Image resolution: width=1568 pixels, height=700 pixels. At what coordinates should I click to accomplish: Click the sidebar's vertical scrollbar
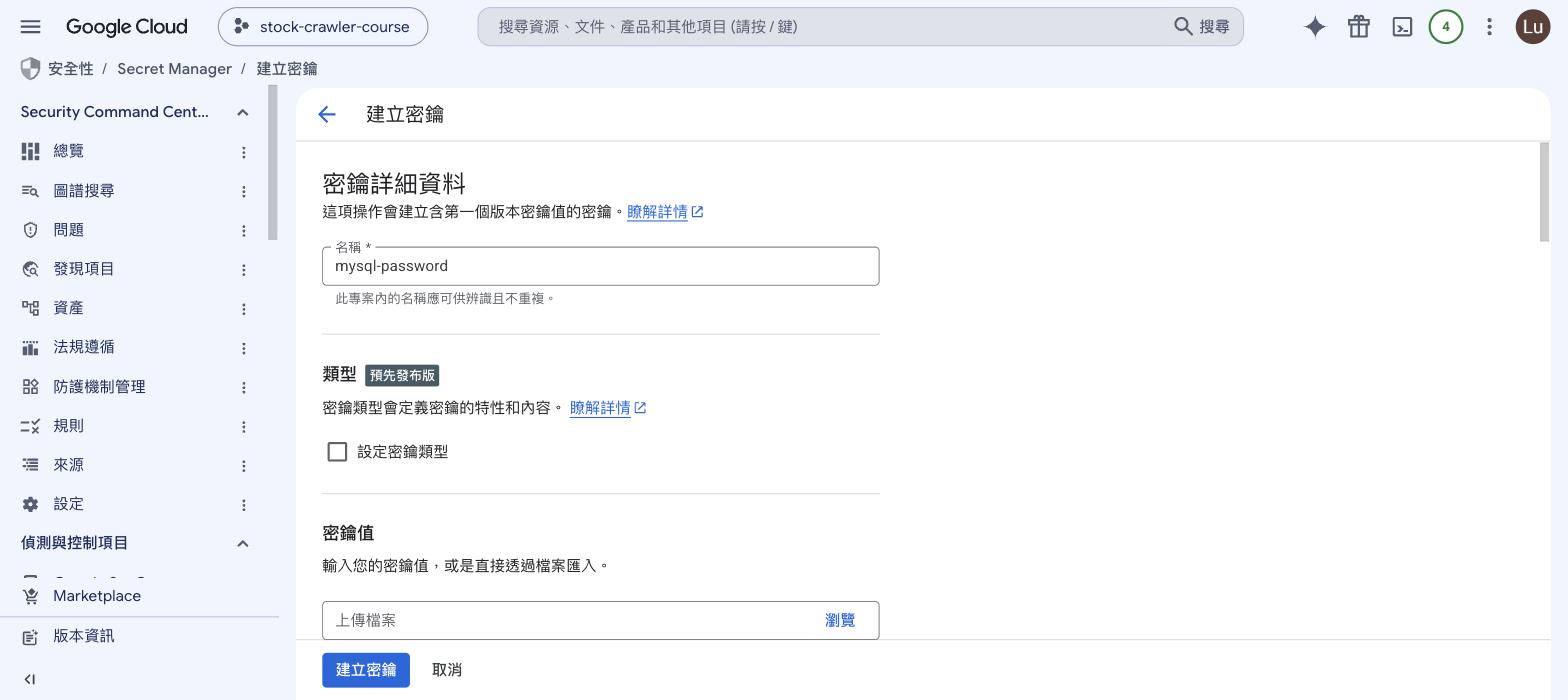[x=273, y=162]
